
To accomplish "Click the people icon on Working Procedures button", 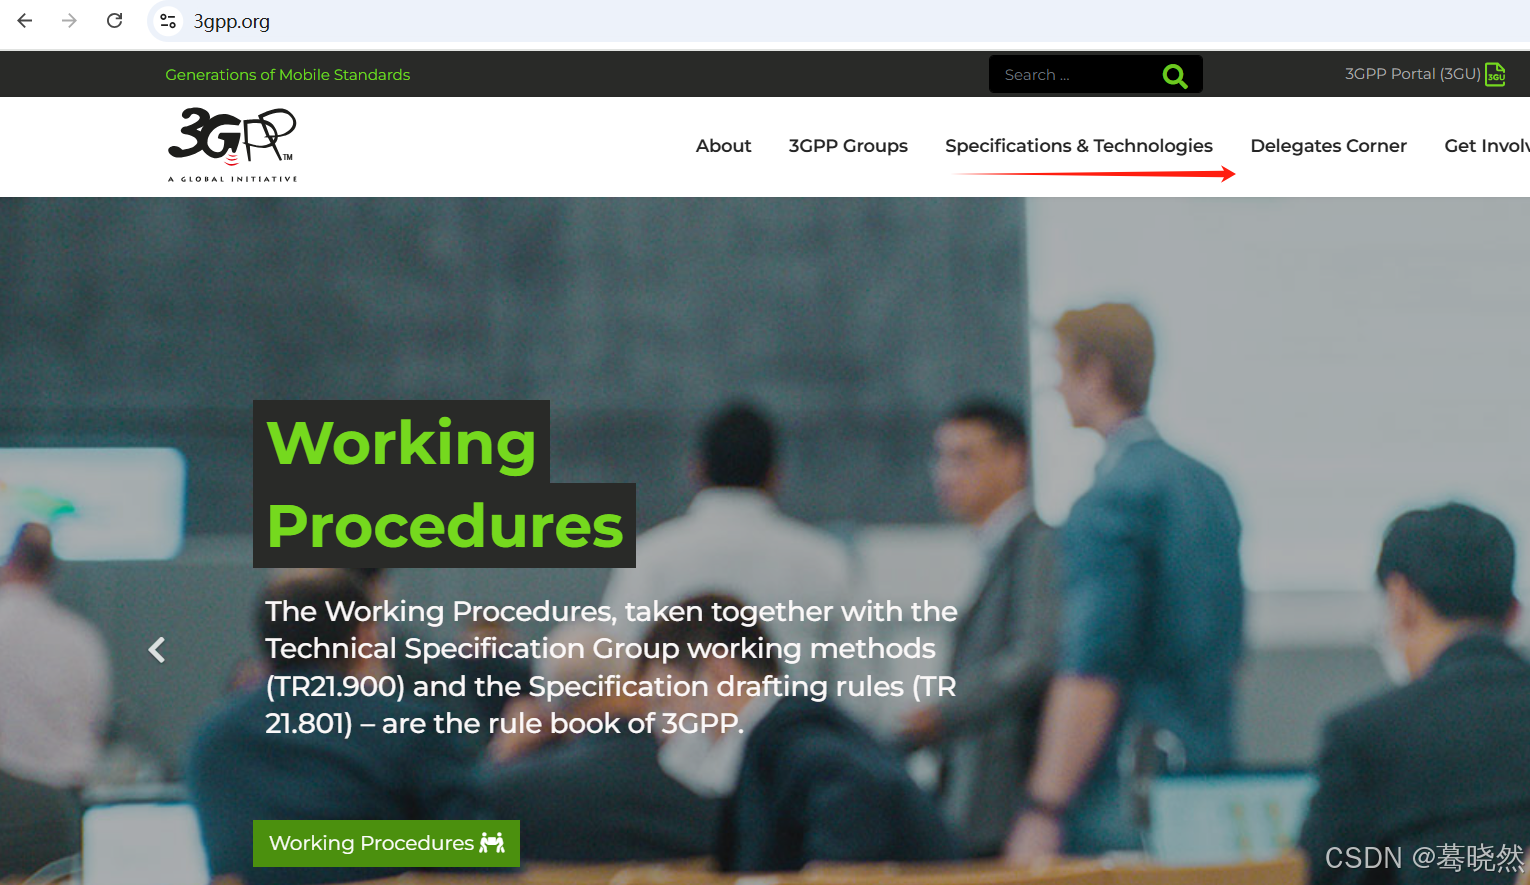I will click(x=492, y=842).
